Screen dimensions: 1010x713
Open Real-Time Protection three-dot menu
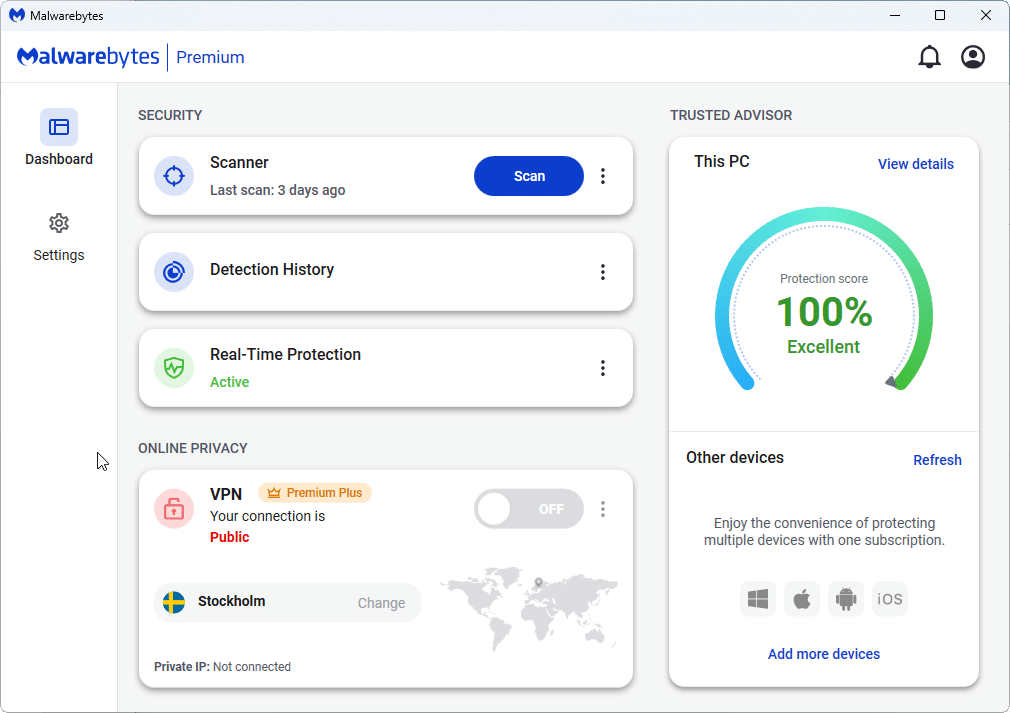[x=603, y=368]
